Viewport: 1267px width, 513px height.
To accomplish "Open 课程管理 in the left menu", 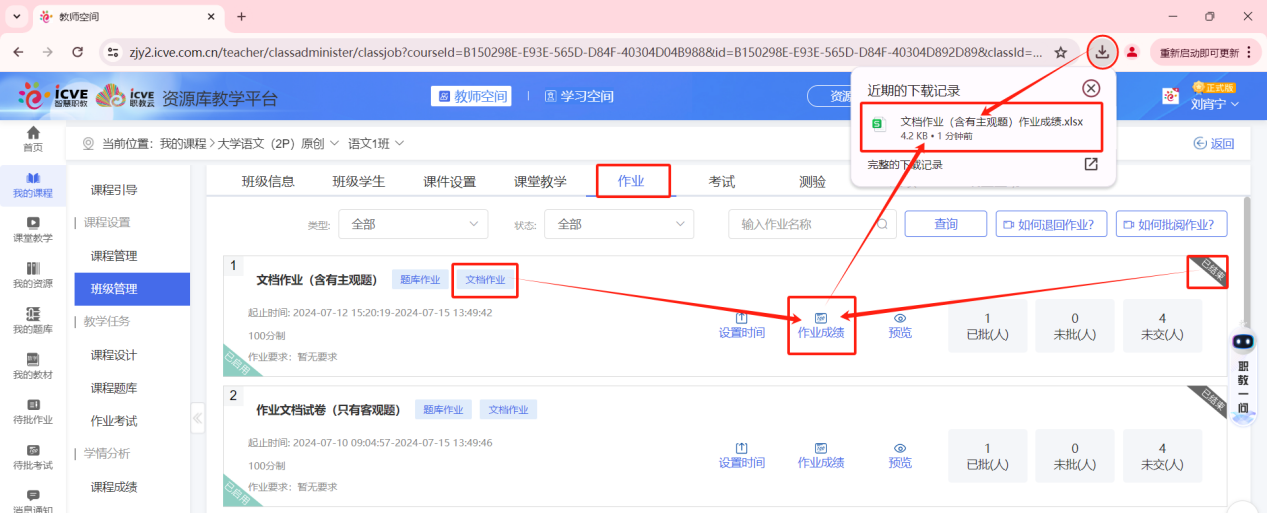I will (x=114, y=256).
